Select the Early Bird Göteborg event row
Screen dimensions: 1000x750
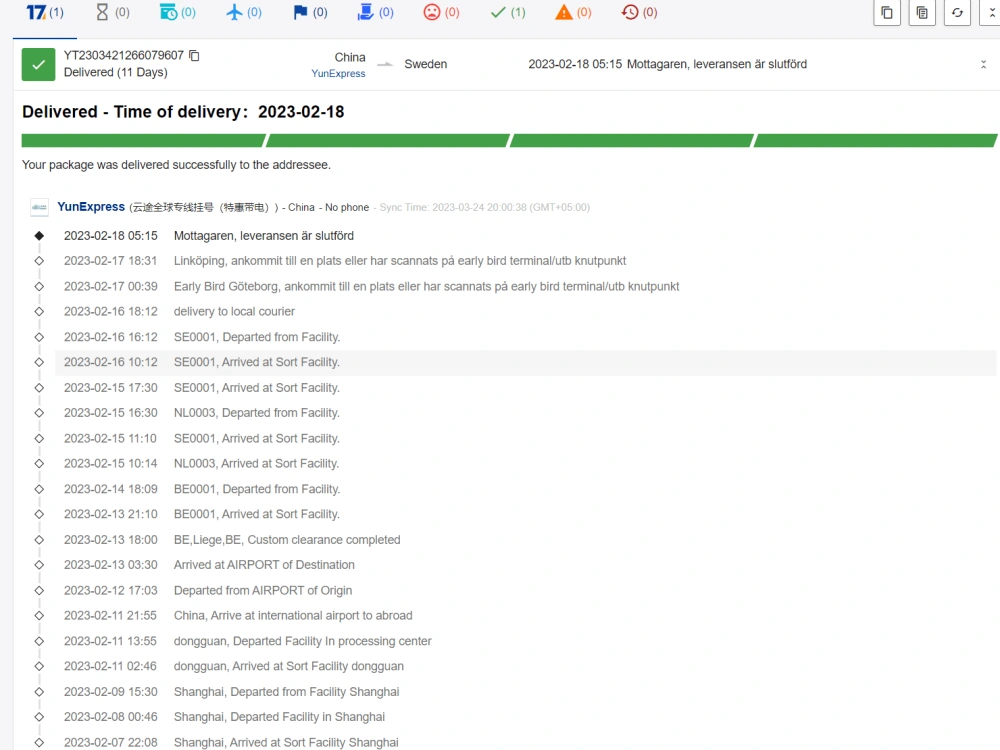(x=526, y=286)
